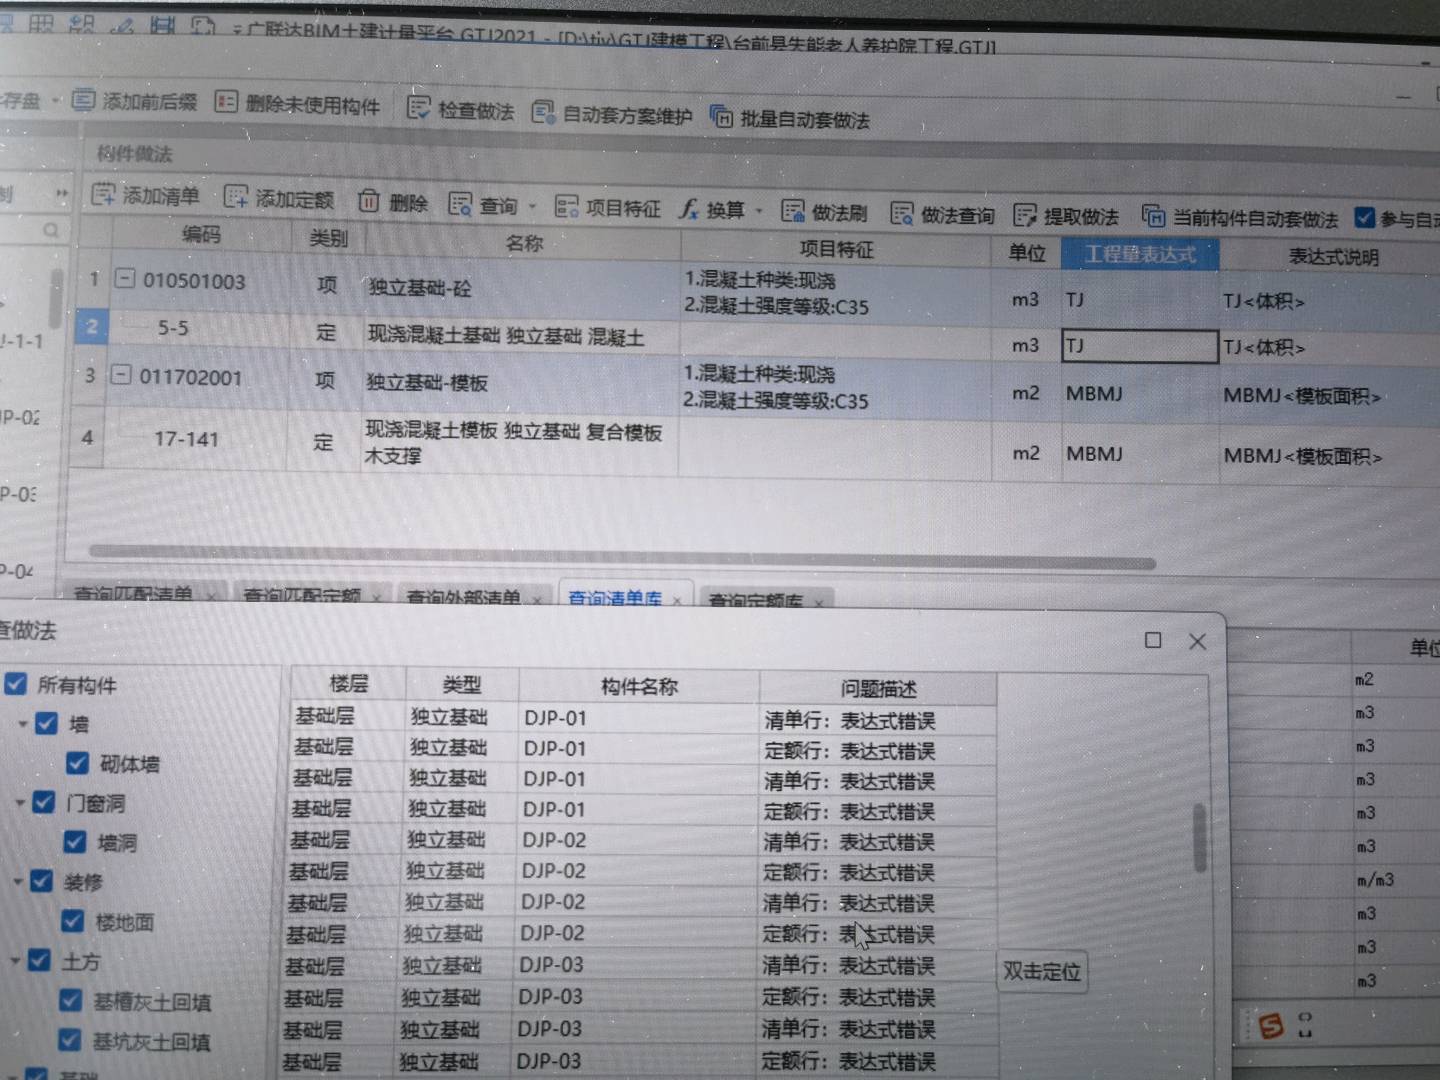Viewport: 1440px width, 1080px height.
Task: Collapse the 土方 tree node
Action: pyautogui.click(x=15, y=961)
